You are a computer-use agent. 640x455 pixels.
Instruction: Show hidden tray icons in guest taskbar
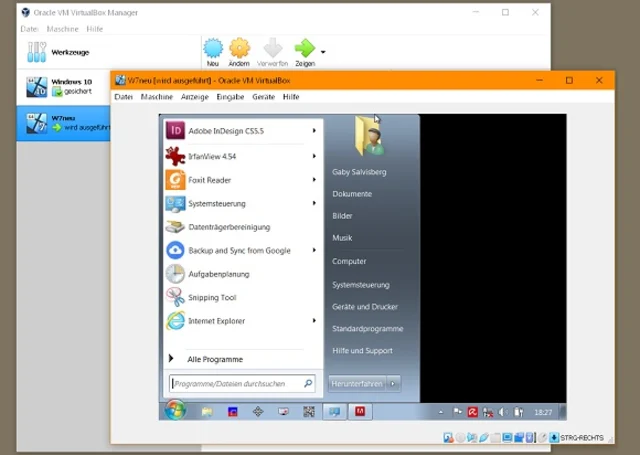440,411
